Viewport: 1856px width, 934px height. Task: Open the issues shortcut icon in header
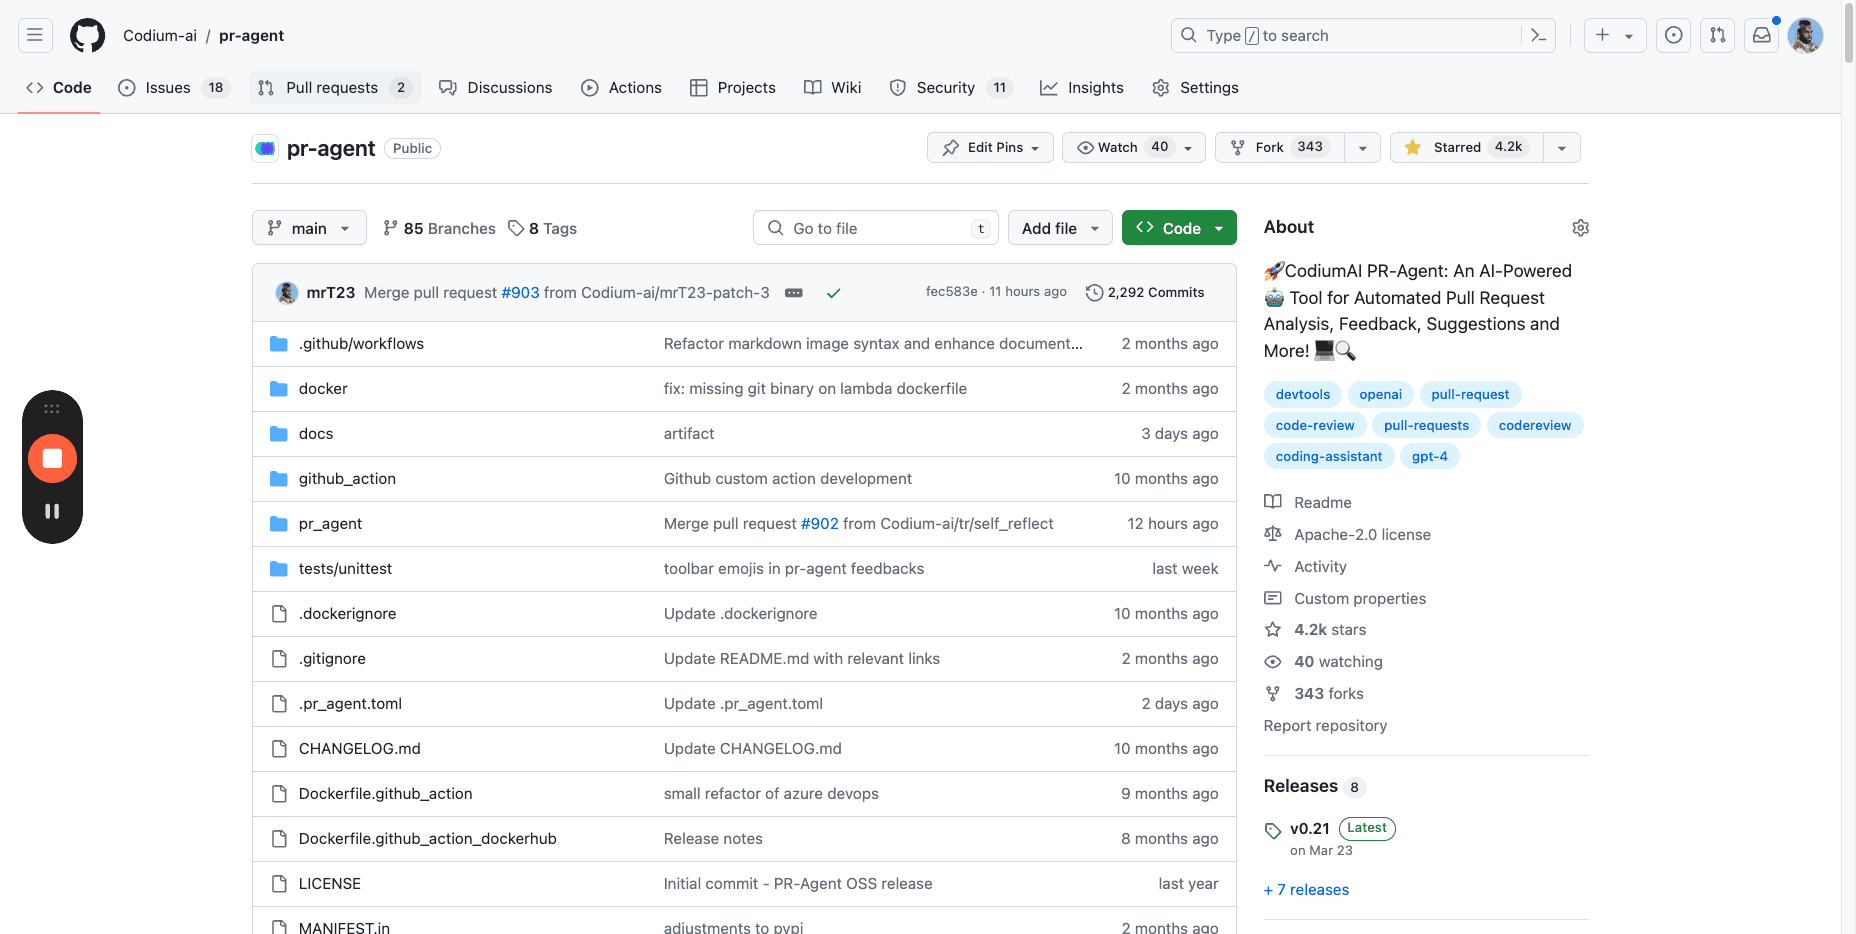pyautogui.click(x=1673, y=35)
